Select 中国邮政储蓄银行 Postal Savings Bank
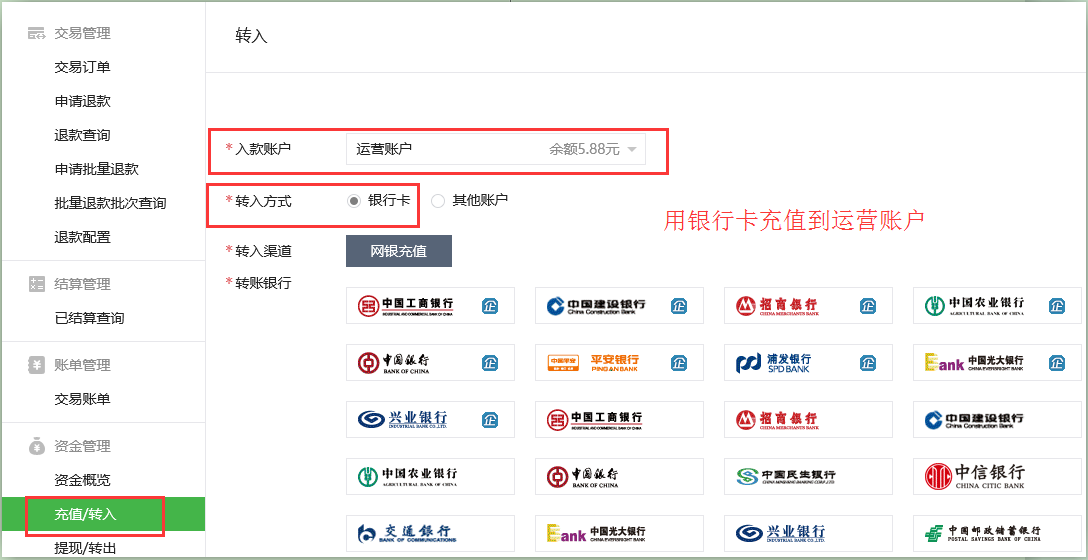 (x=997, y=533)
